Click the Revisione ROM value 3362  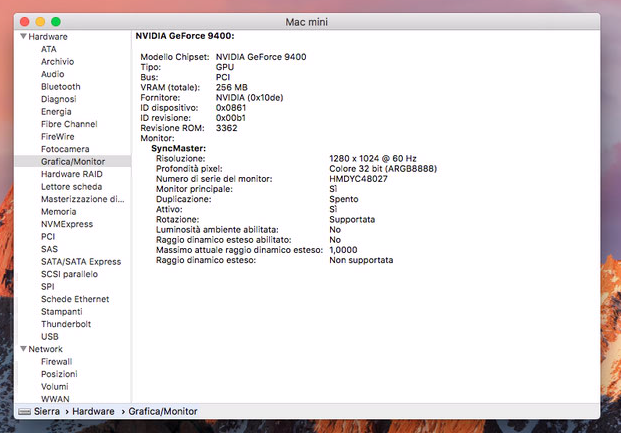tap(227, 128)
